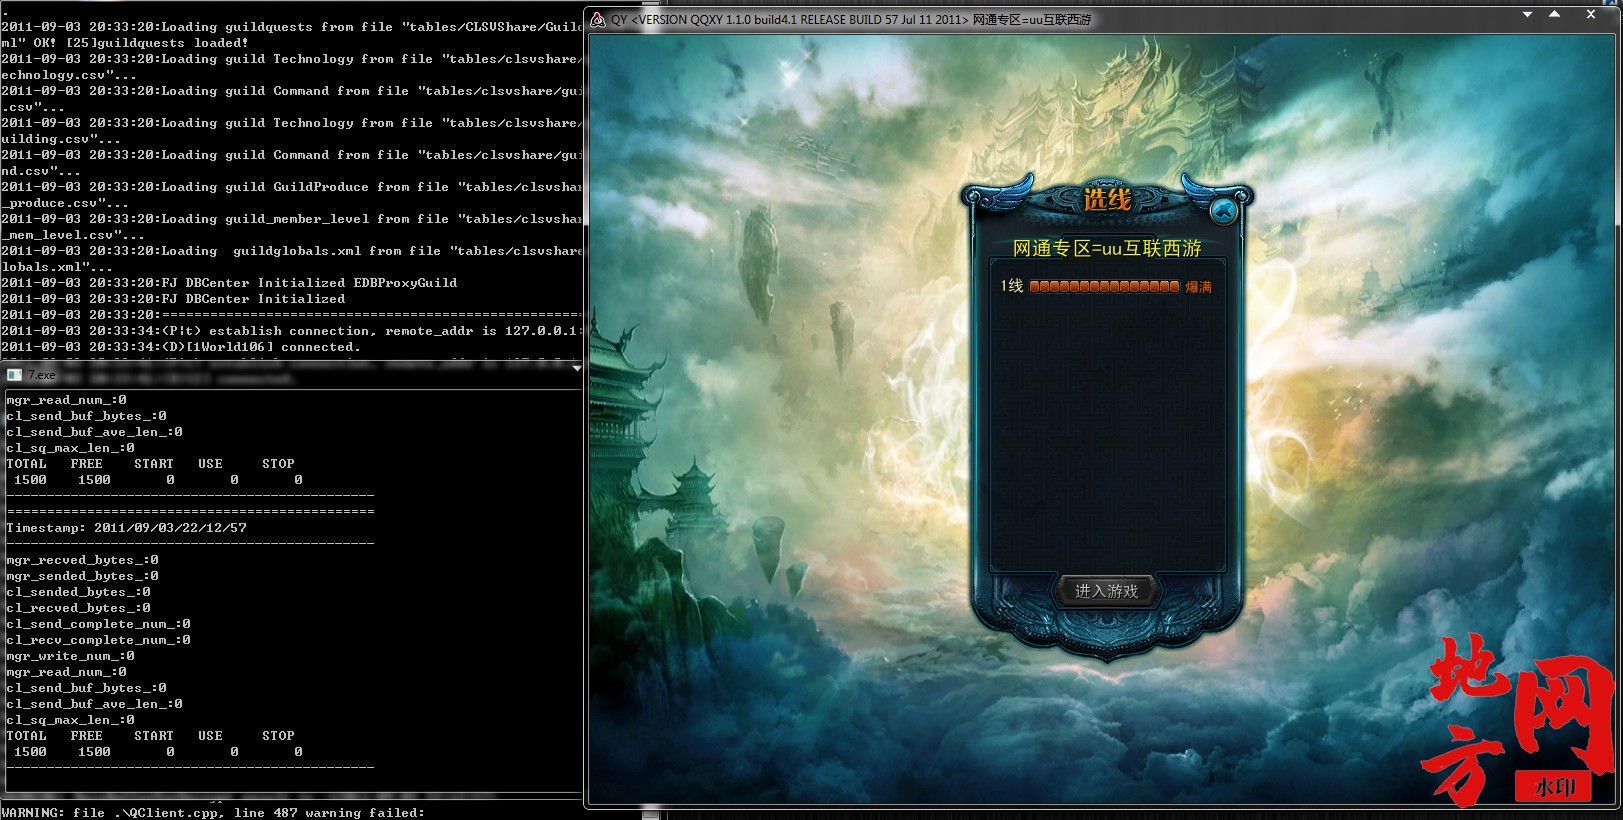Click the establish connection remote_addr log line
1623x820 pixels.
pos(290,331)
